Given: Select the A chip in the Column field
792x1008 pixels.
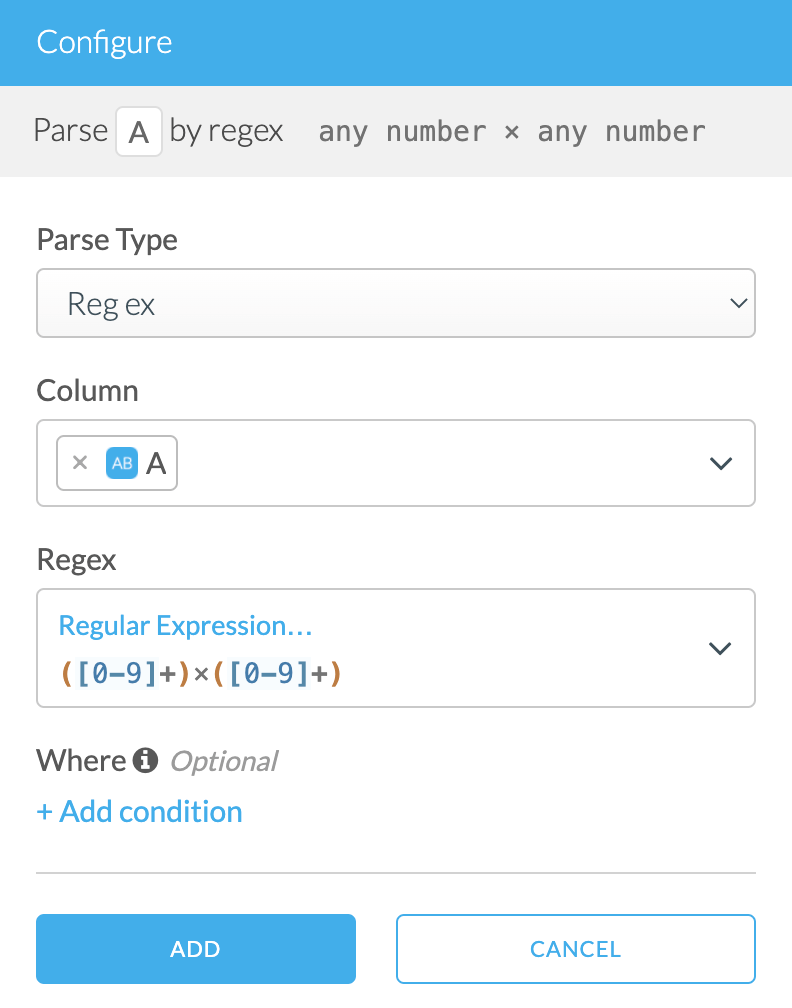Looking at the screenshot, I should click(x=156, y=462).
